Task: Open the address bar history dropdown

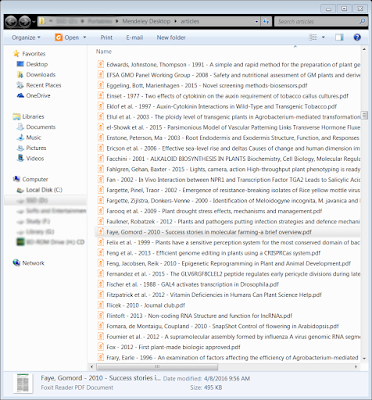Action: 256,22
